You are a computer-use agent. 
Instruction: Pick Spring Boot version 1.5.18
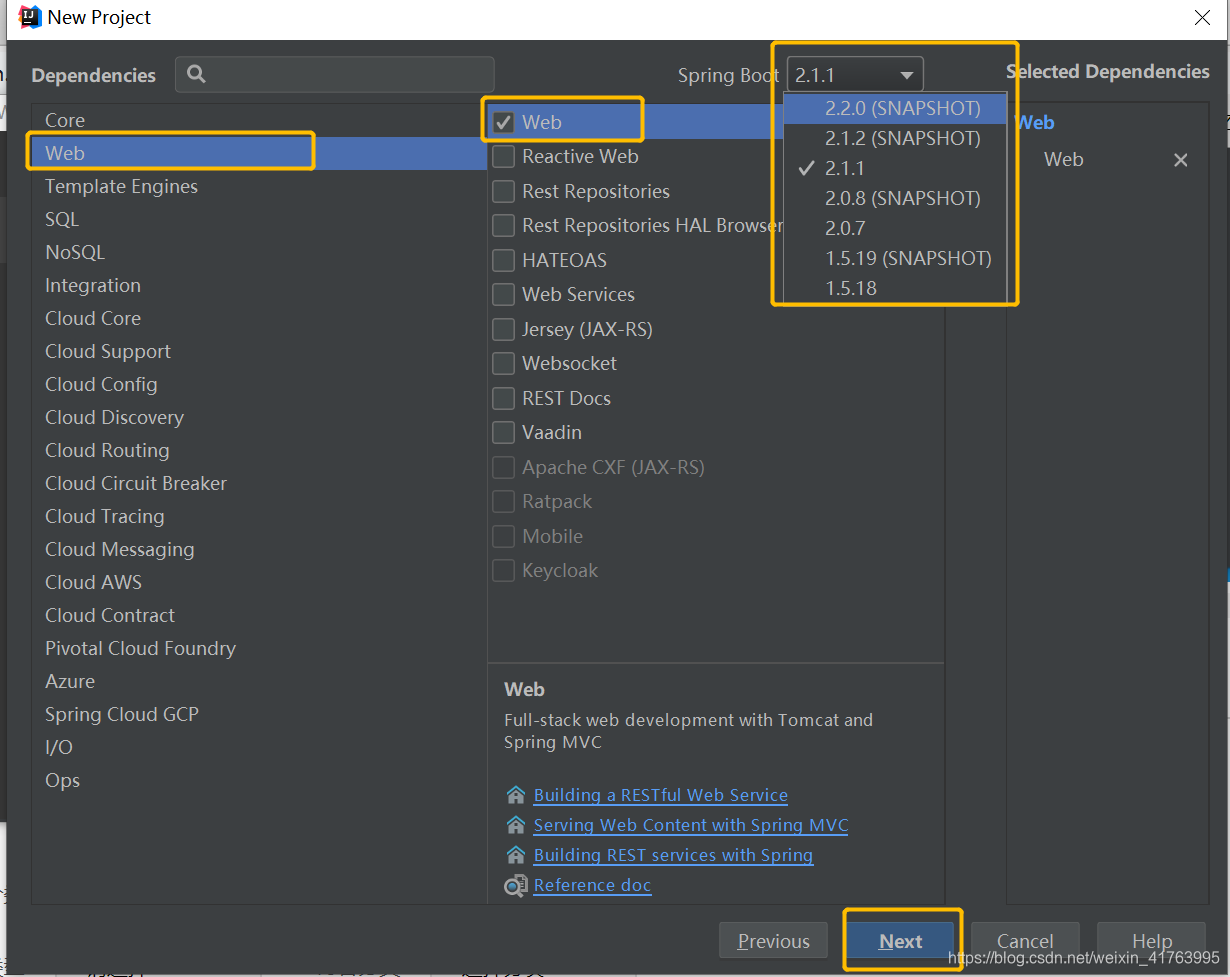[x=895, y=288]
